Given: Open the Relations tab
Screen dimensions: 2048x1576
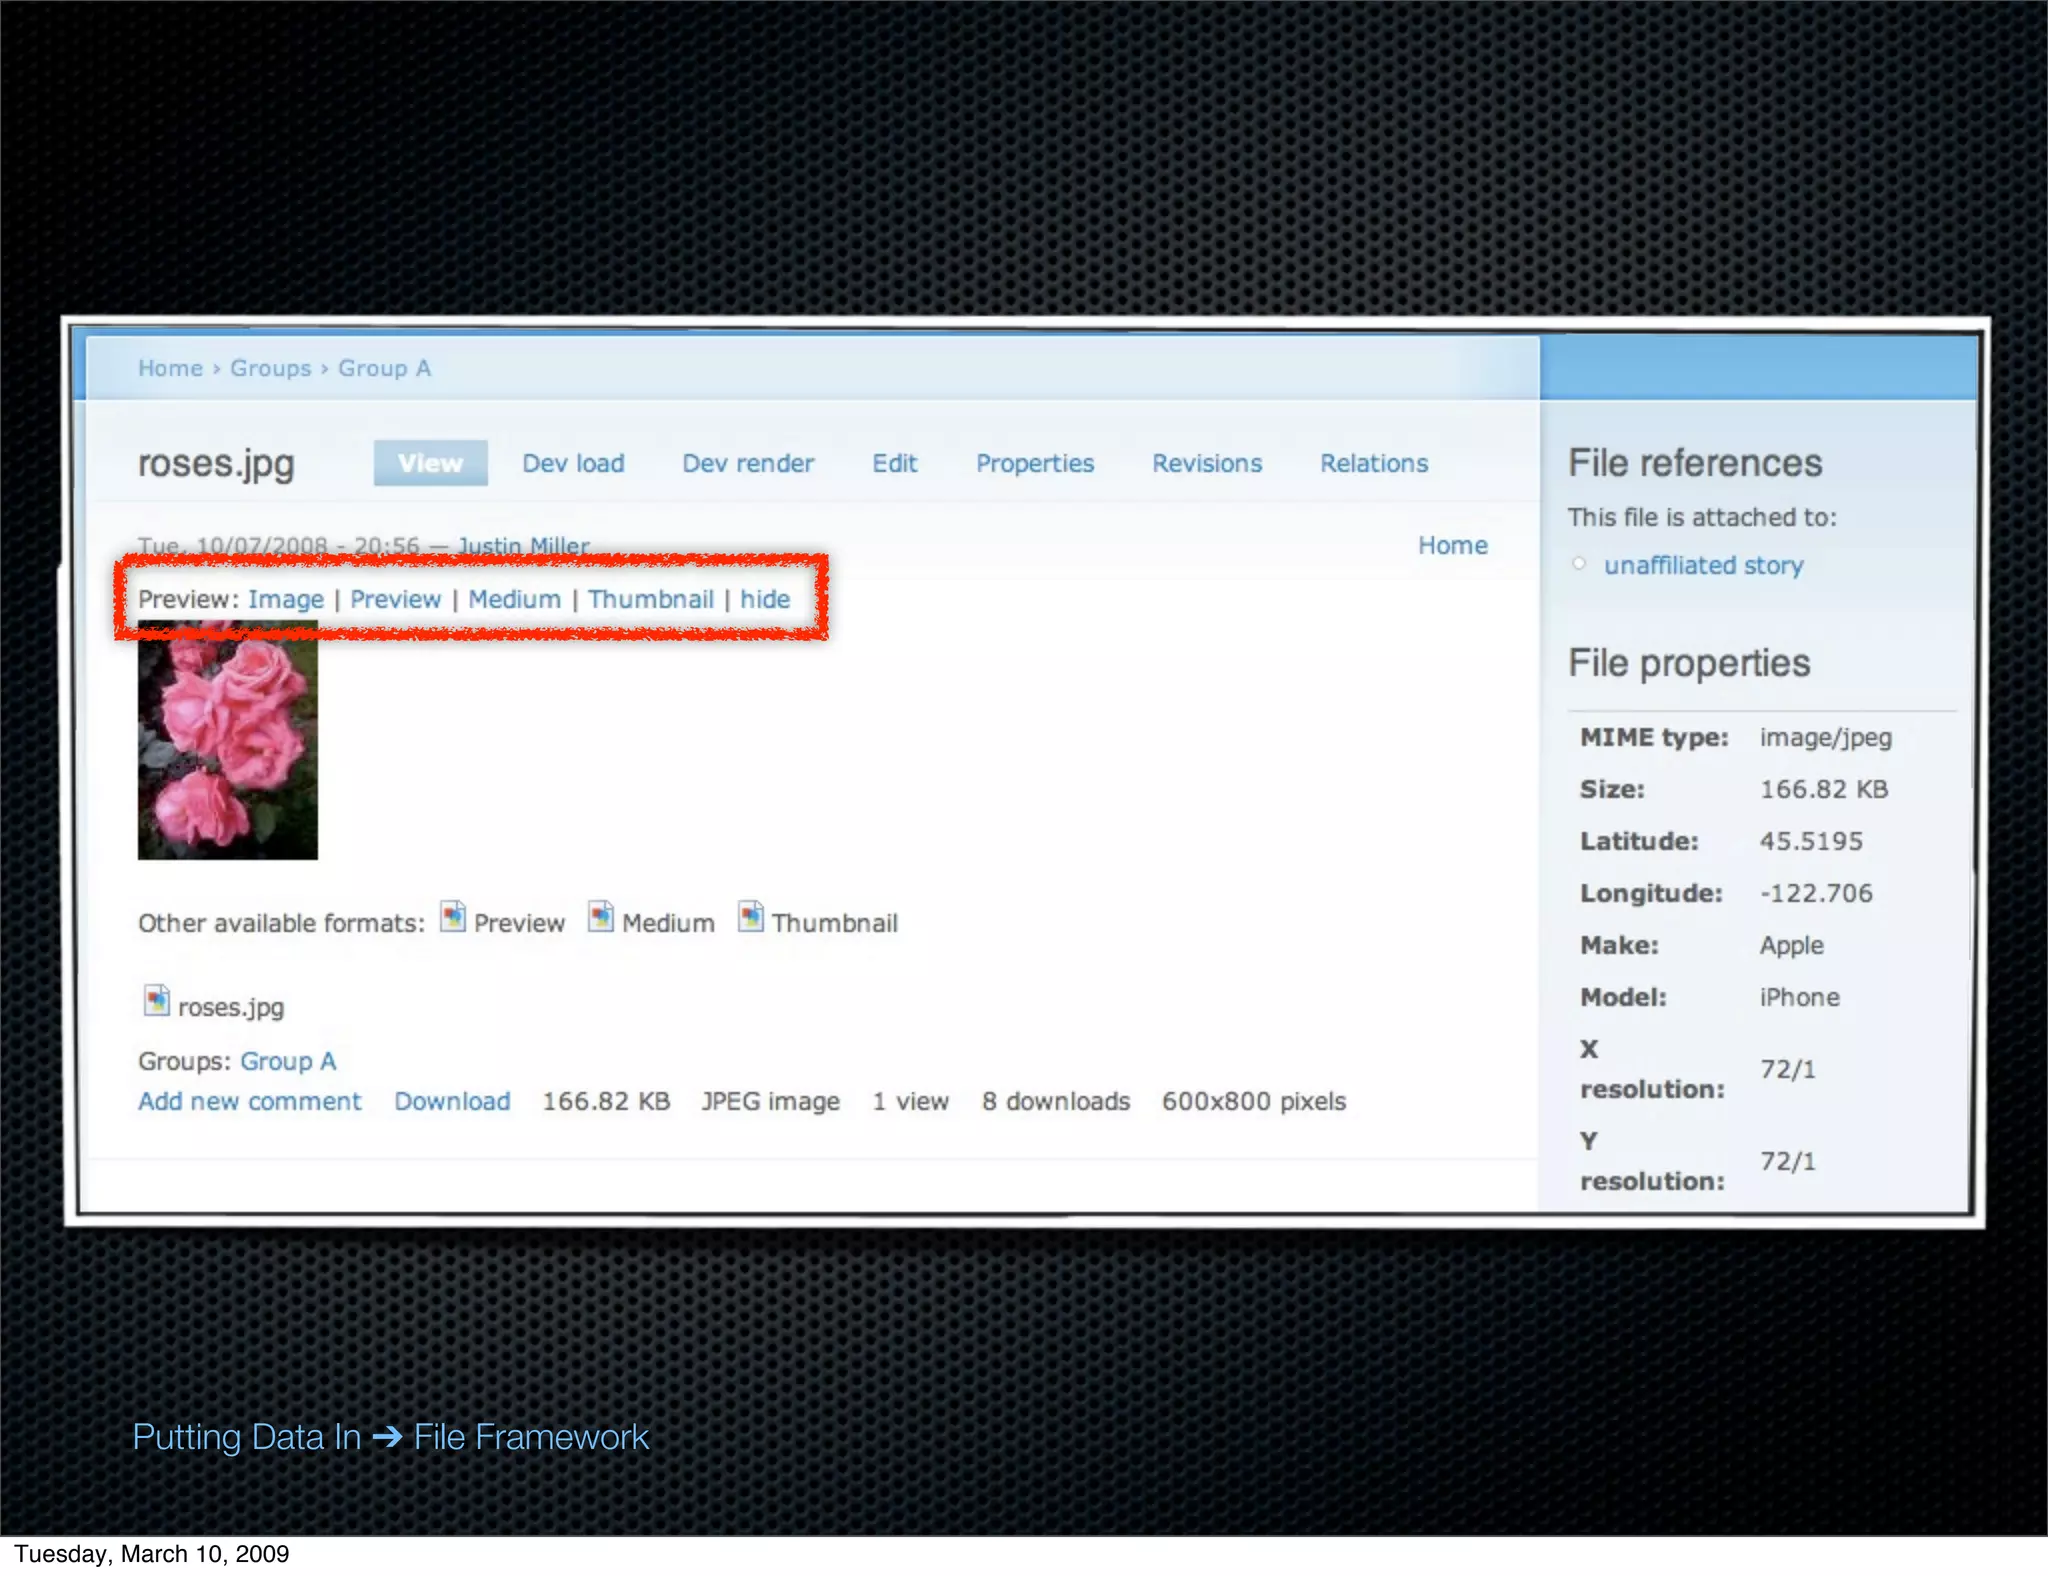Looking at the screenshot, I should (1374, 463).
